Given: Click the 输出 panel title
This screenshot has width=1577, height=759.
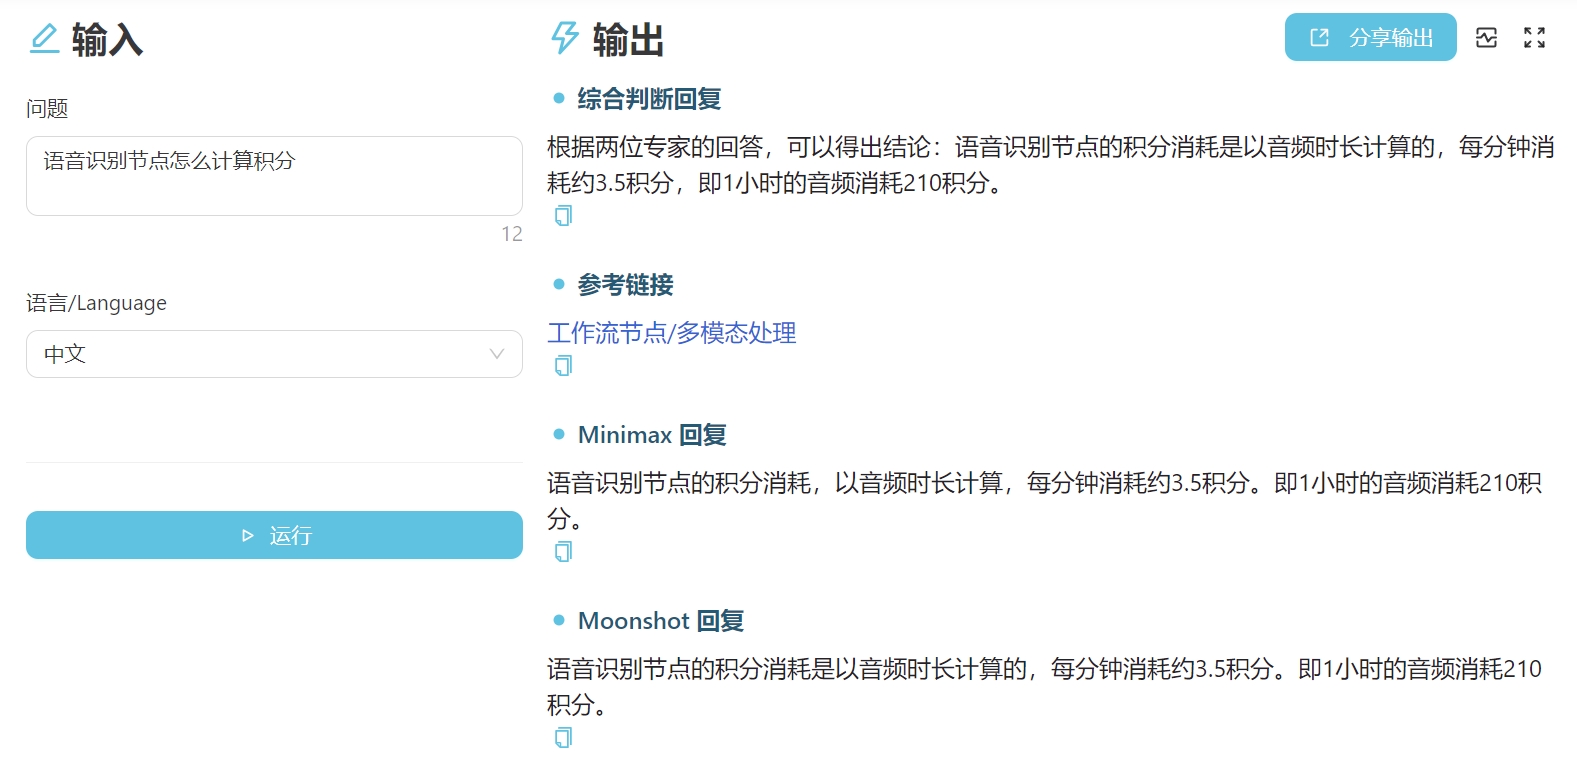Looking at the screenshot, I should [628, 40].
